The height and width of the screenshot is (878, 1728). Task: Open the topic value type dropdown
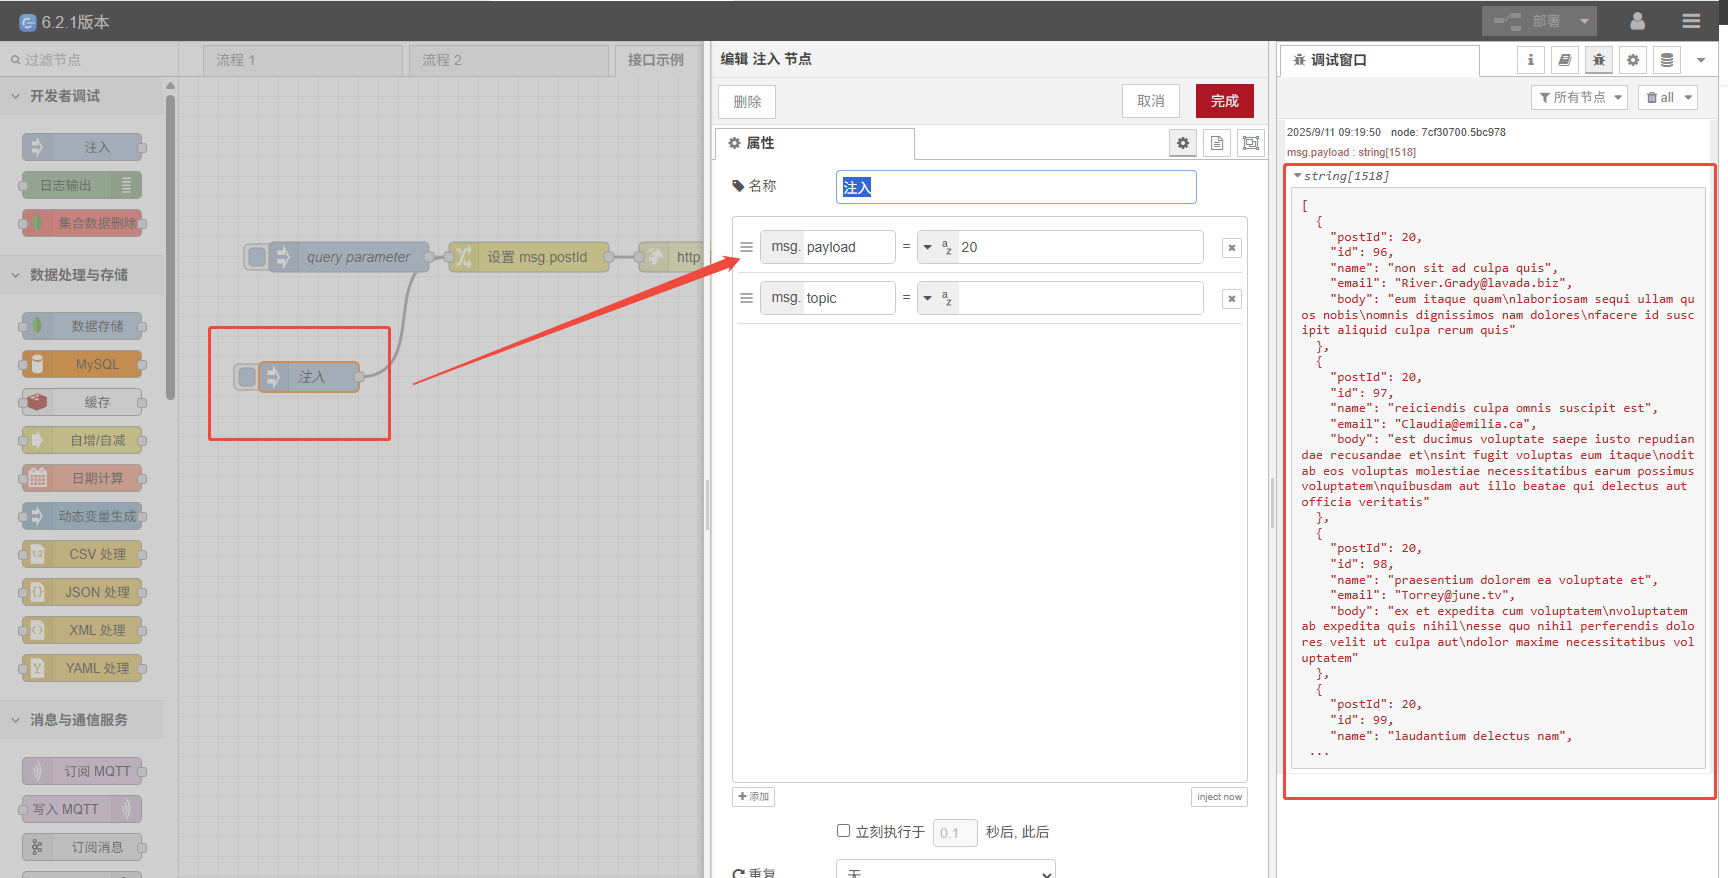tap(937, 298)
